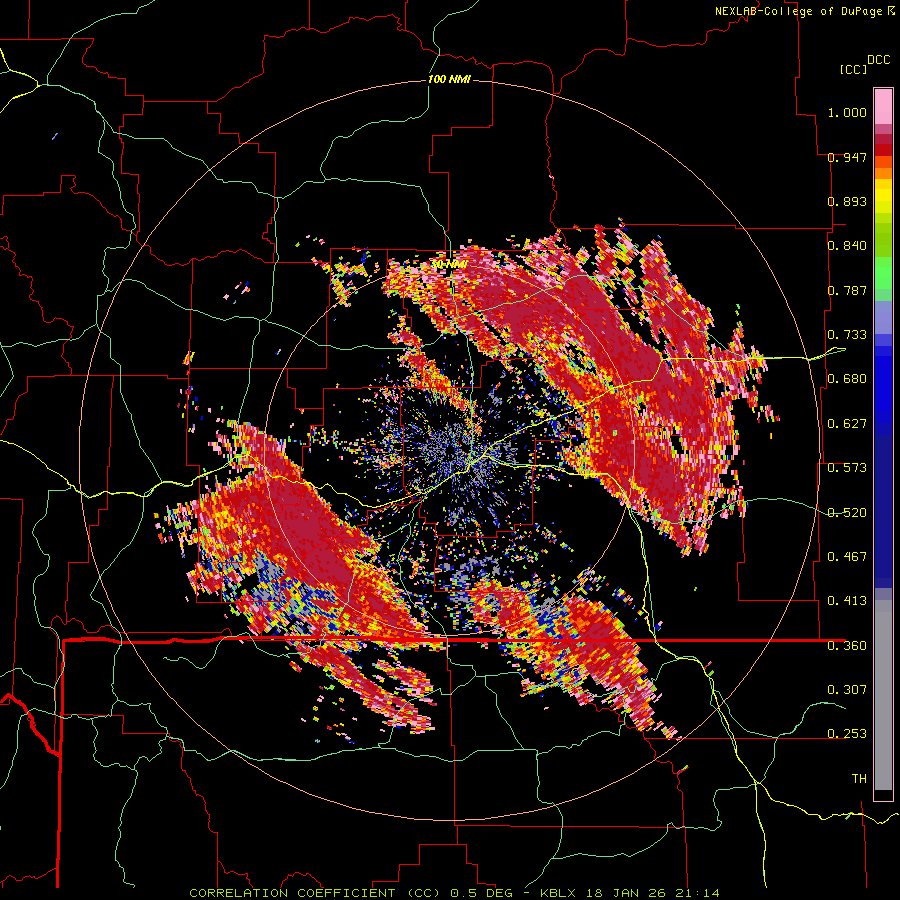Click the TH threshold label
The image size is (900, 900).
coord(859,778)
